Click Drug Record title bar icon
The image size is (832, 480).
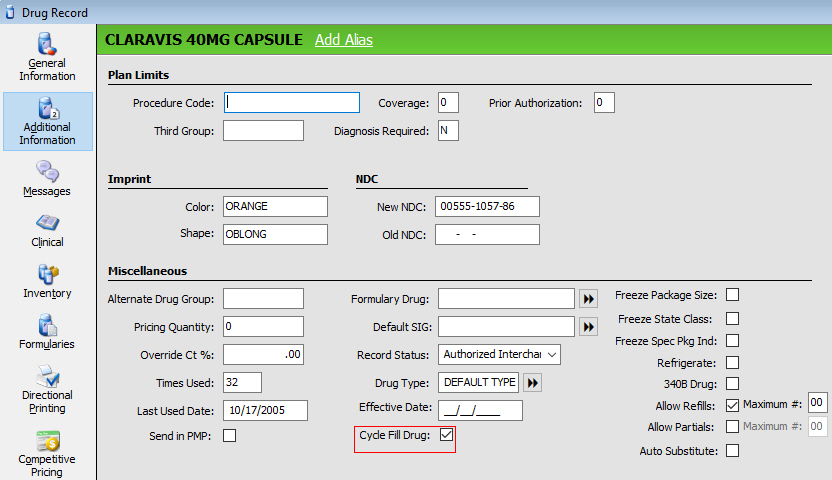(10, 12)
